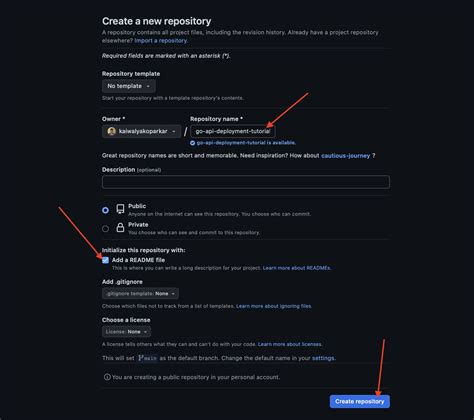Click the branch icon next to main
Viewport: 474px width, 420px height.
pyautogui.click(x=141, y=358)
